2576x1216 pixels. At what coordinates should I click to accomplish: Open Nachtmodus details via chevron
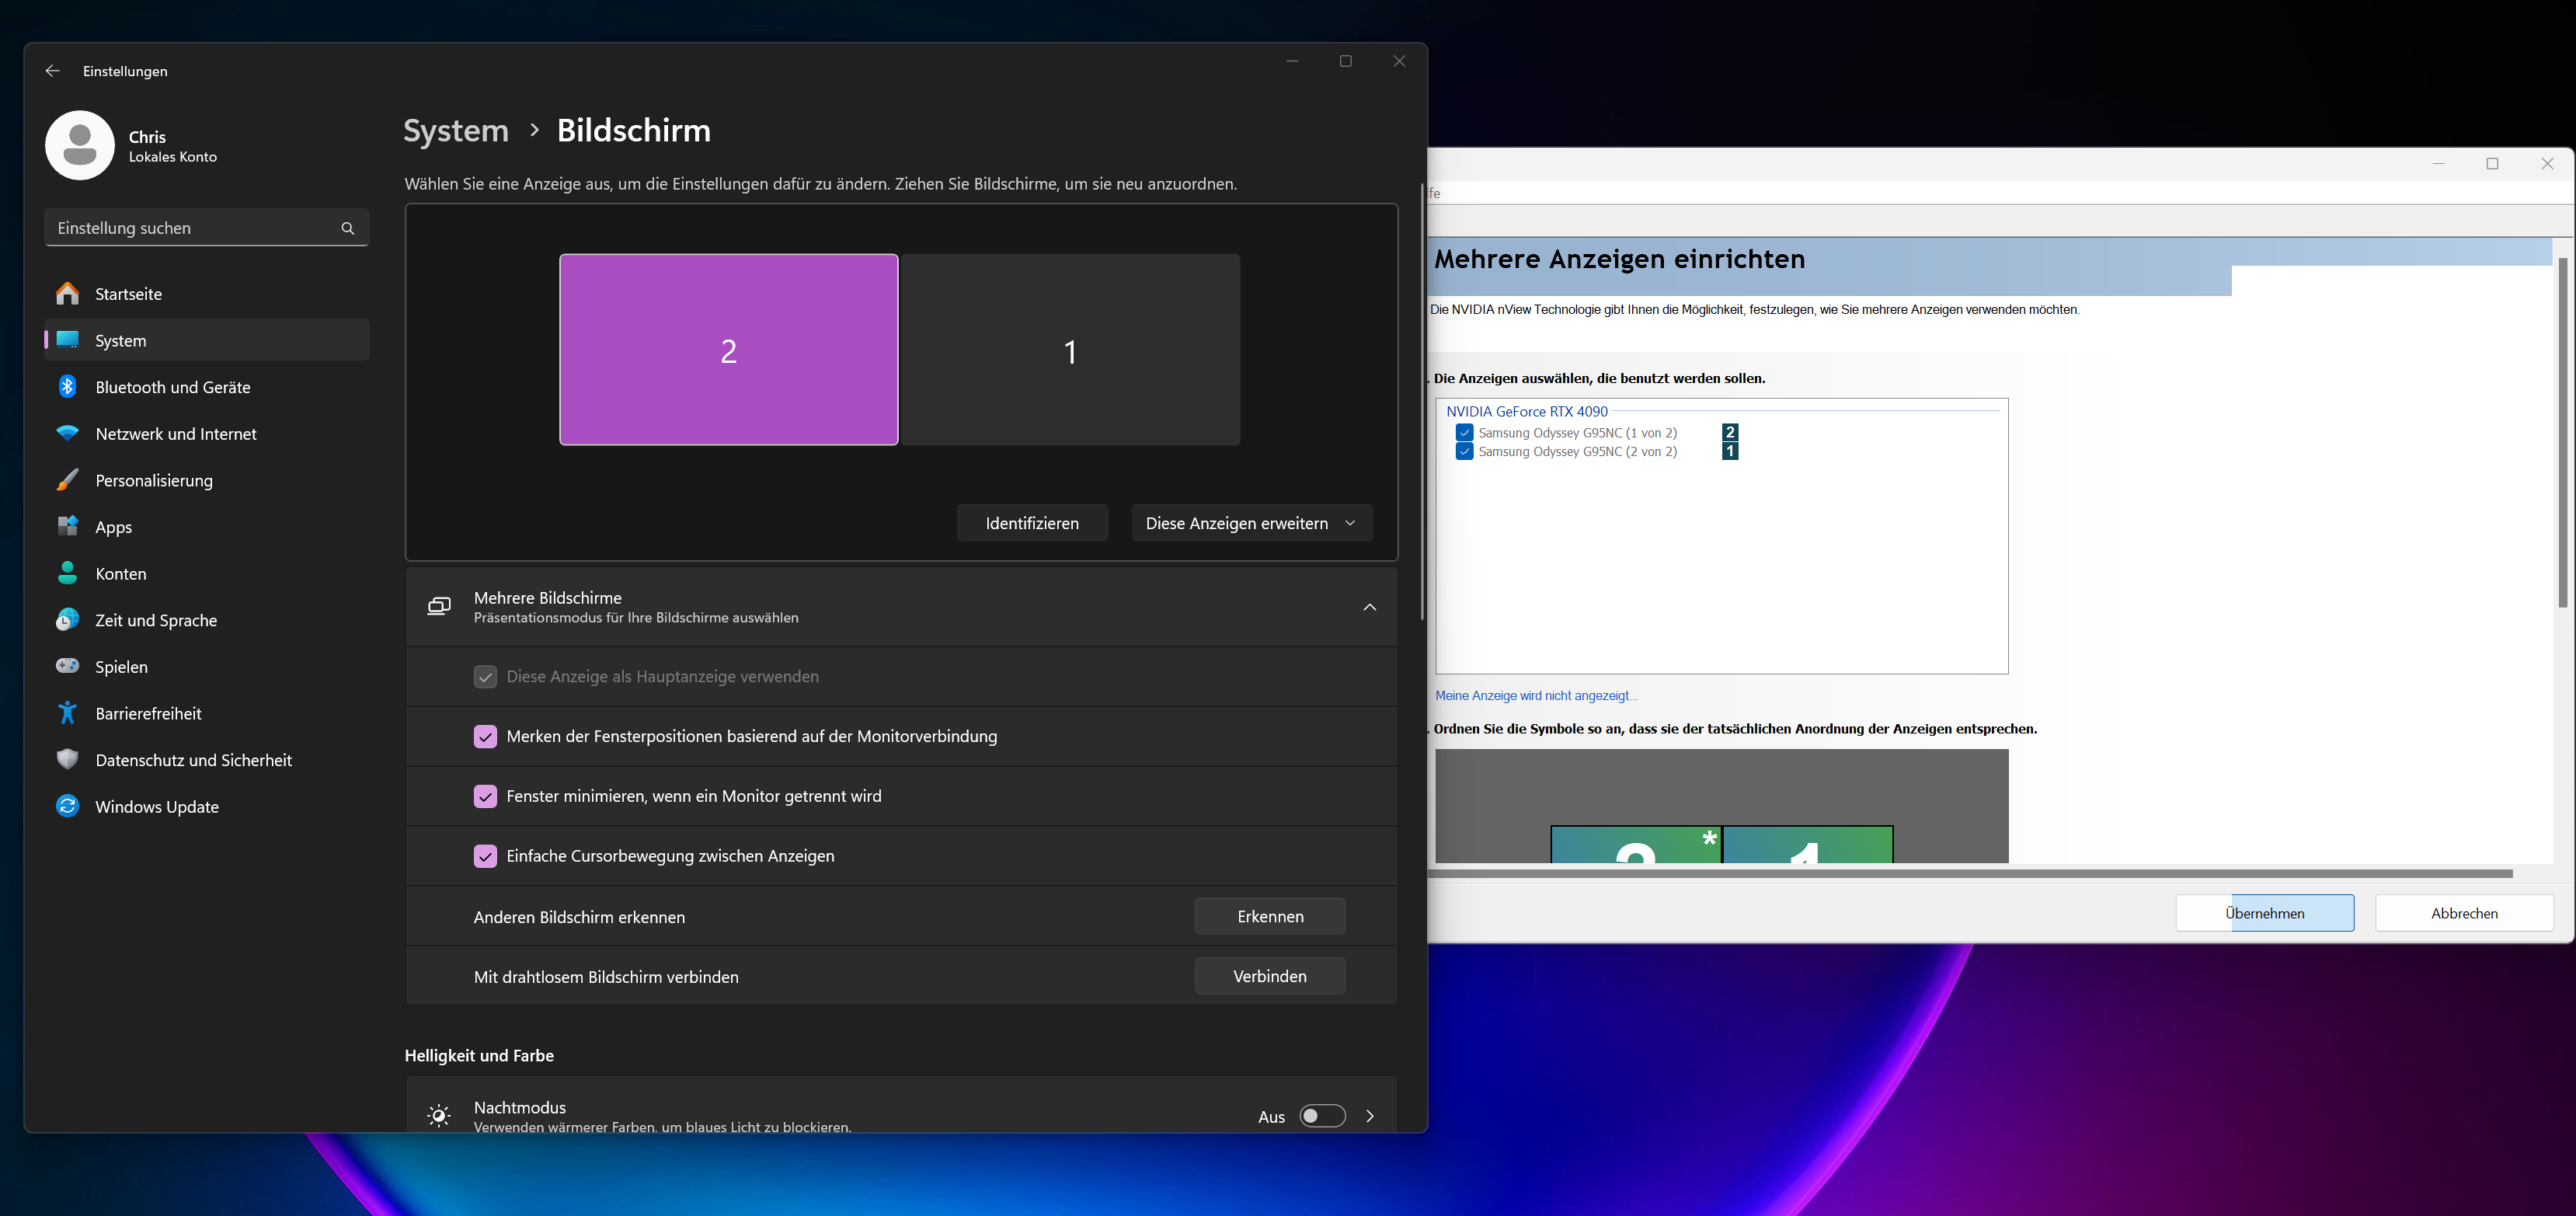1370,1116
